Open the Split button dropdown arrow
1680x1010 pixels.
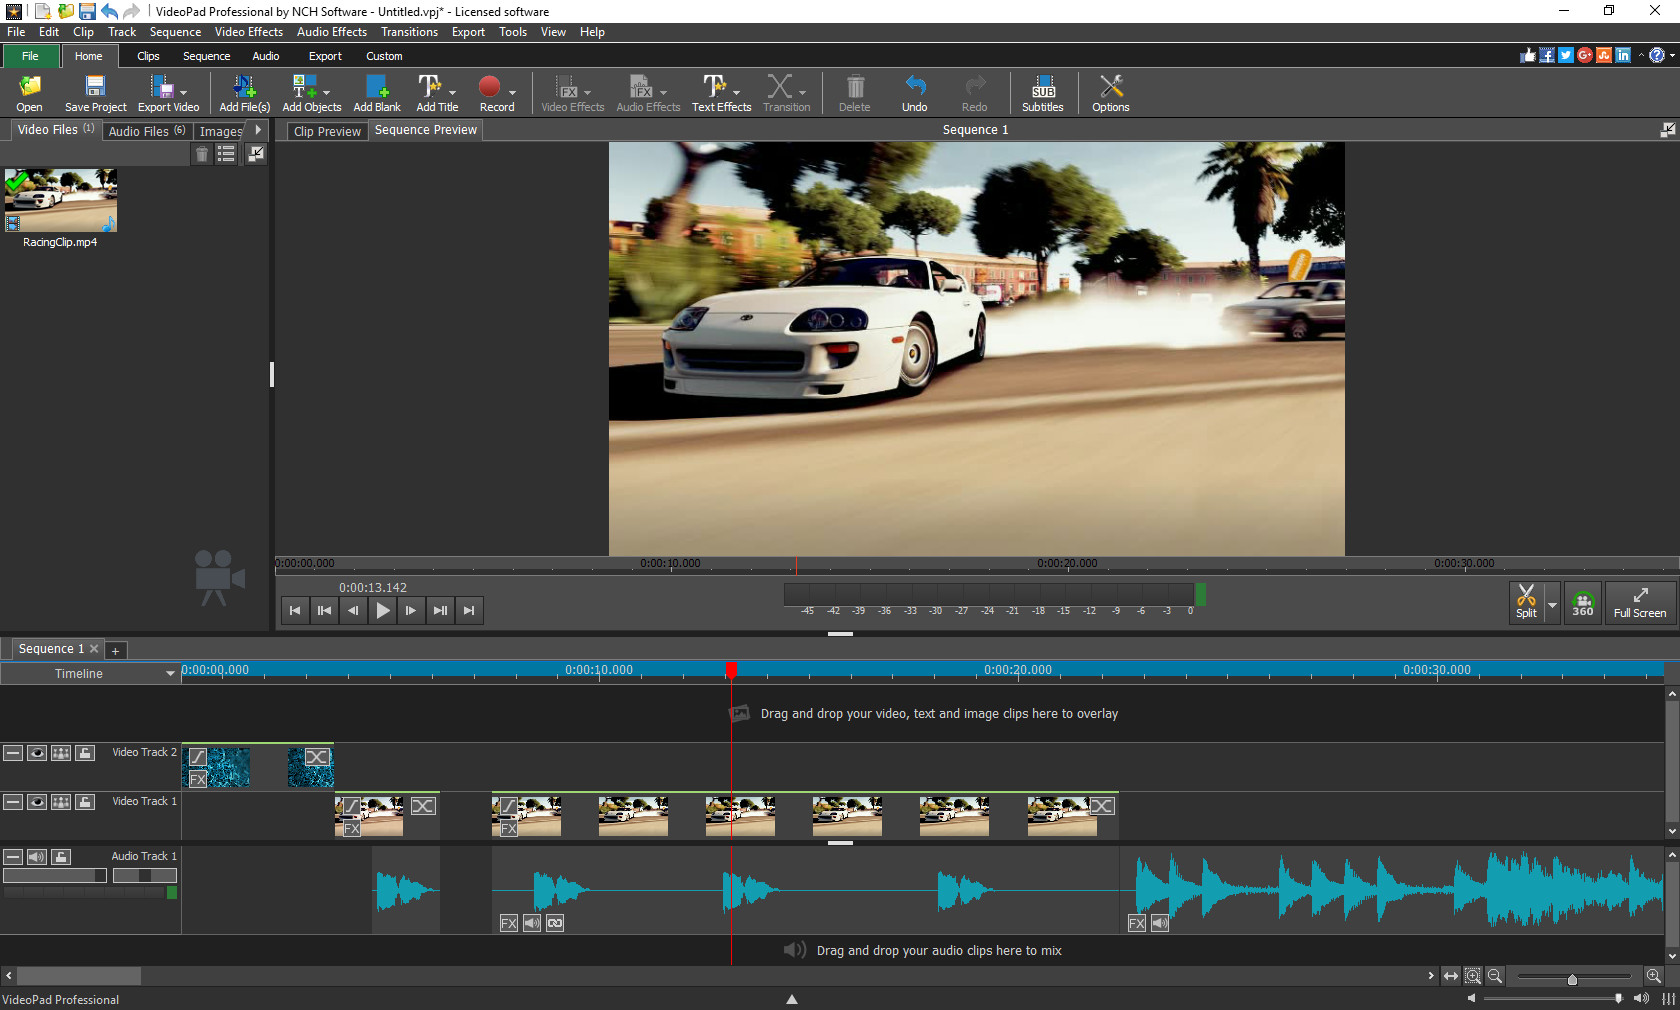1552,602
